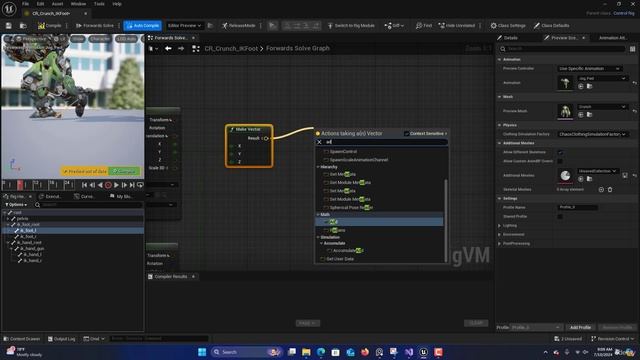Switch to the Rig Hierarchy tab
This screenshot has height=360, width=640.
(x=16, y=197)
